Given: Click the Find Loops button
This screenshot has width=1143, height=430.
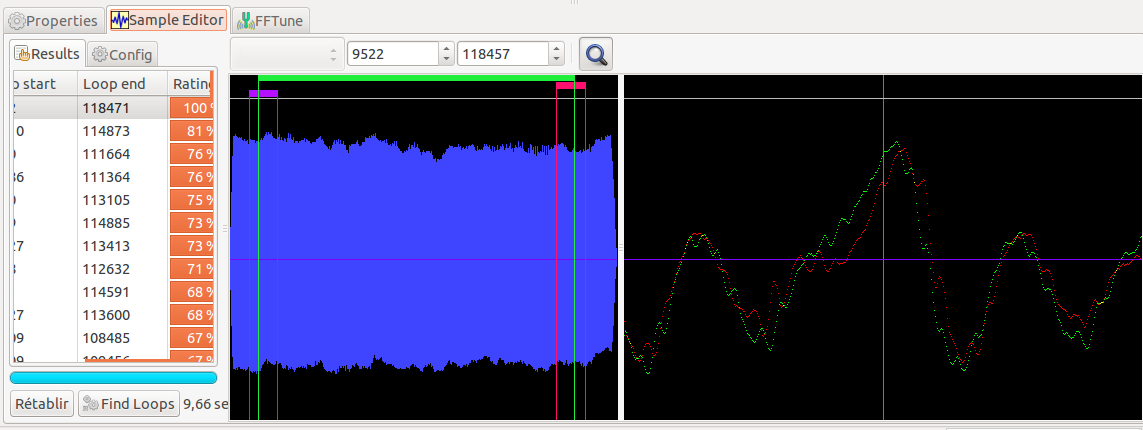Looking at the screenshot, I should (129, 403).
